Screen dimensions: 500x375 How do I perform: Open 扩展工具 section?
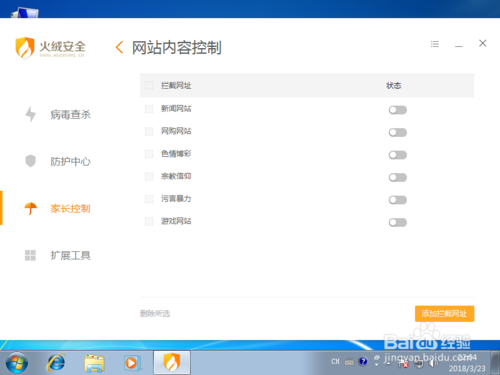coord(70,255)
